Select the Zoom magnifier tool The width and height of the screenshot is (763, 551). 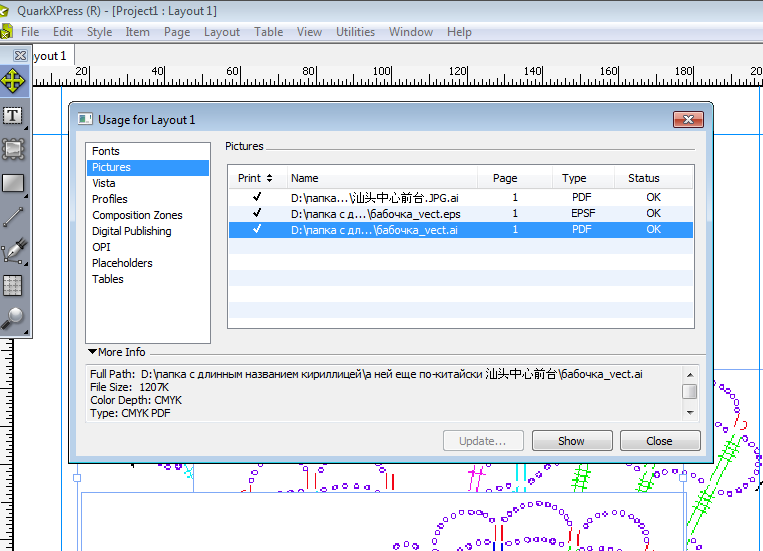click(x=13, y=319)
